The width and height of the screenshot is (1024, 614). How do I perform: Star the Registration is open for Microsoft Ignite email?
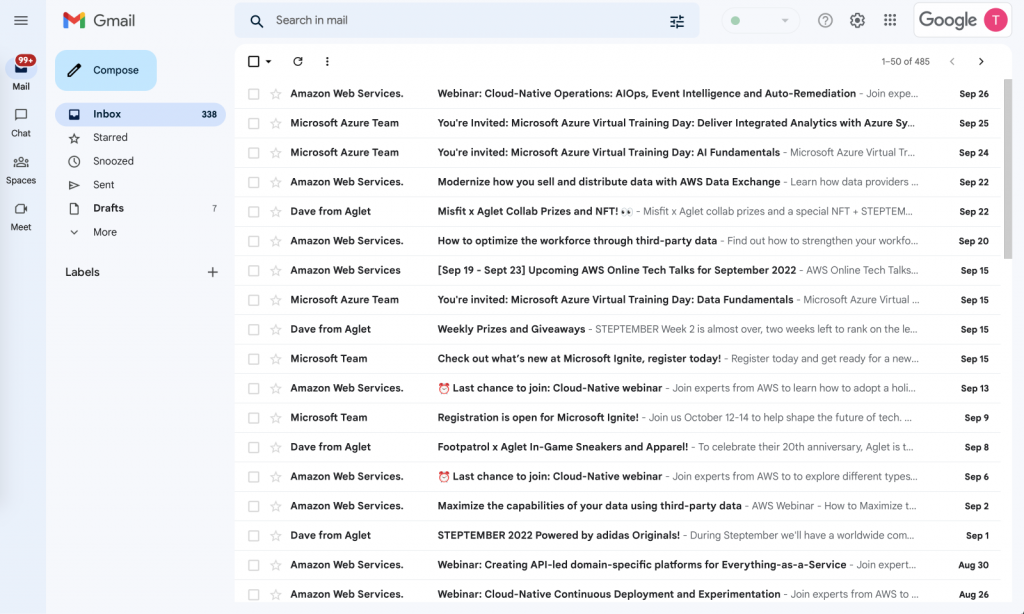276,417
